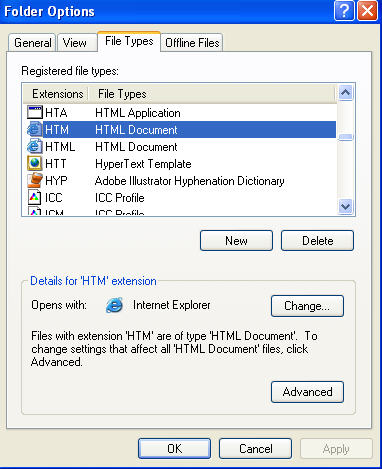Click the Internet Explorer icon beside Opens with
The height and width of the screenshot is (469, 382).
(x=114, y=305)
